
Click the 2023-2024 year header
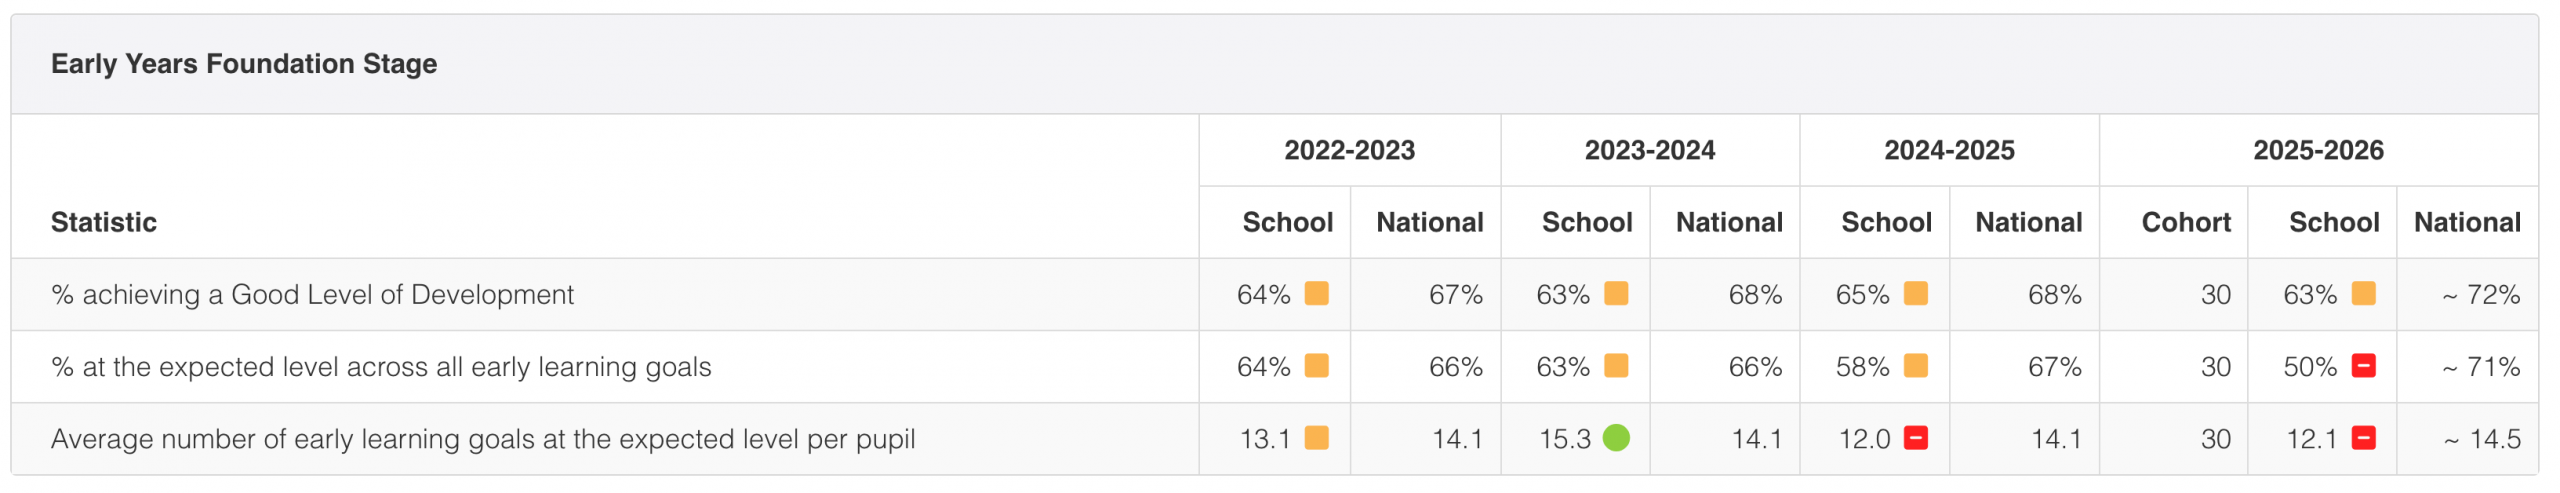[x=1649, y=150]
